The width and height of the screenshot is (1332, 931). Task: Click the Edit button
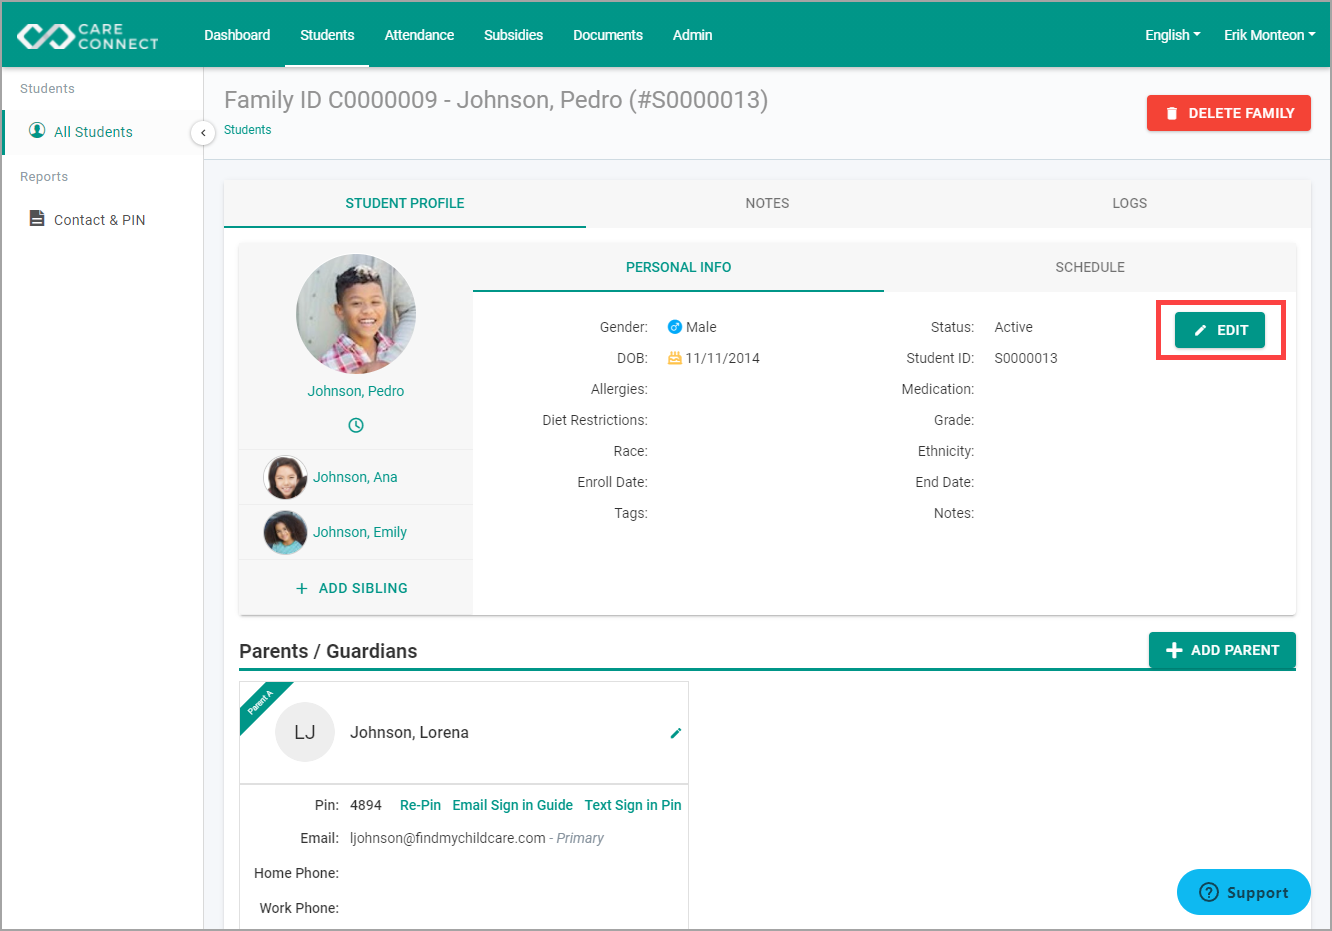coord(1220,330)
